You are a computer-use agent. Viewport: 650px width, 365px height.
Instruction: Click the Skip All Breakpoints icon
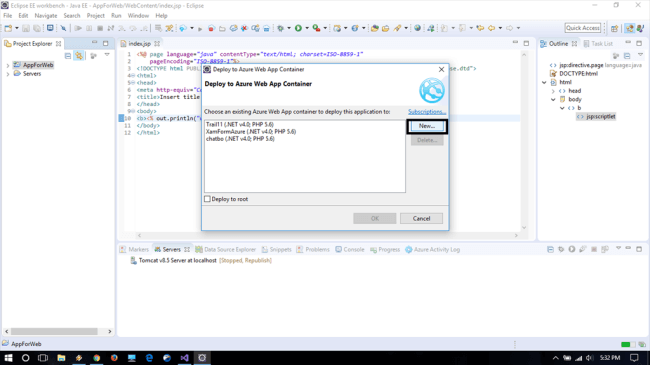point(63,28)
